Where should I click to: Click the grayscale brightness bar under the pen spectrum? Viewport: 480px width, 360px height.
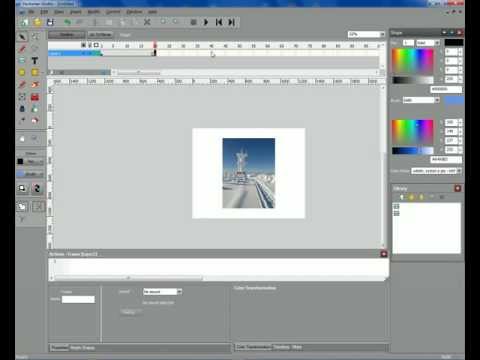click(412, 80)
